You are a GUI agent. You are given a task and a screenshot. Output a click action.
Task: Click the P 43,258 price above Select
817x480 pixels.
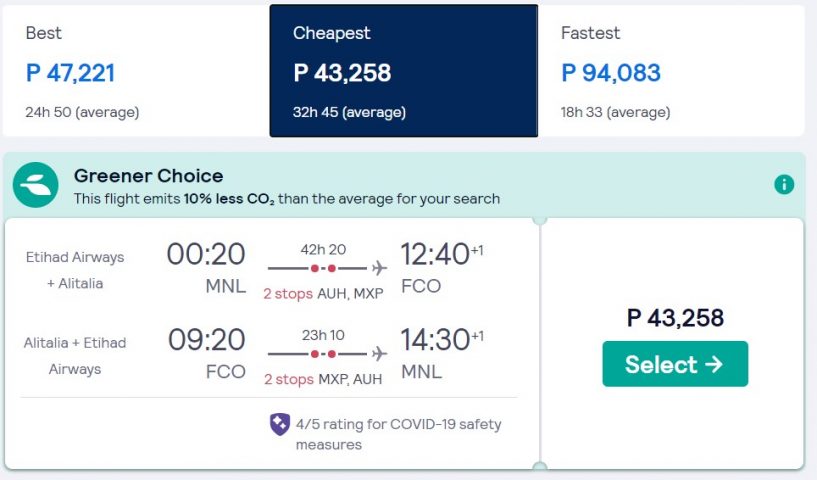[x=675, y=318]
